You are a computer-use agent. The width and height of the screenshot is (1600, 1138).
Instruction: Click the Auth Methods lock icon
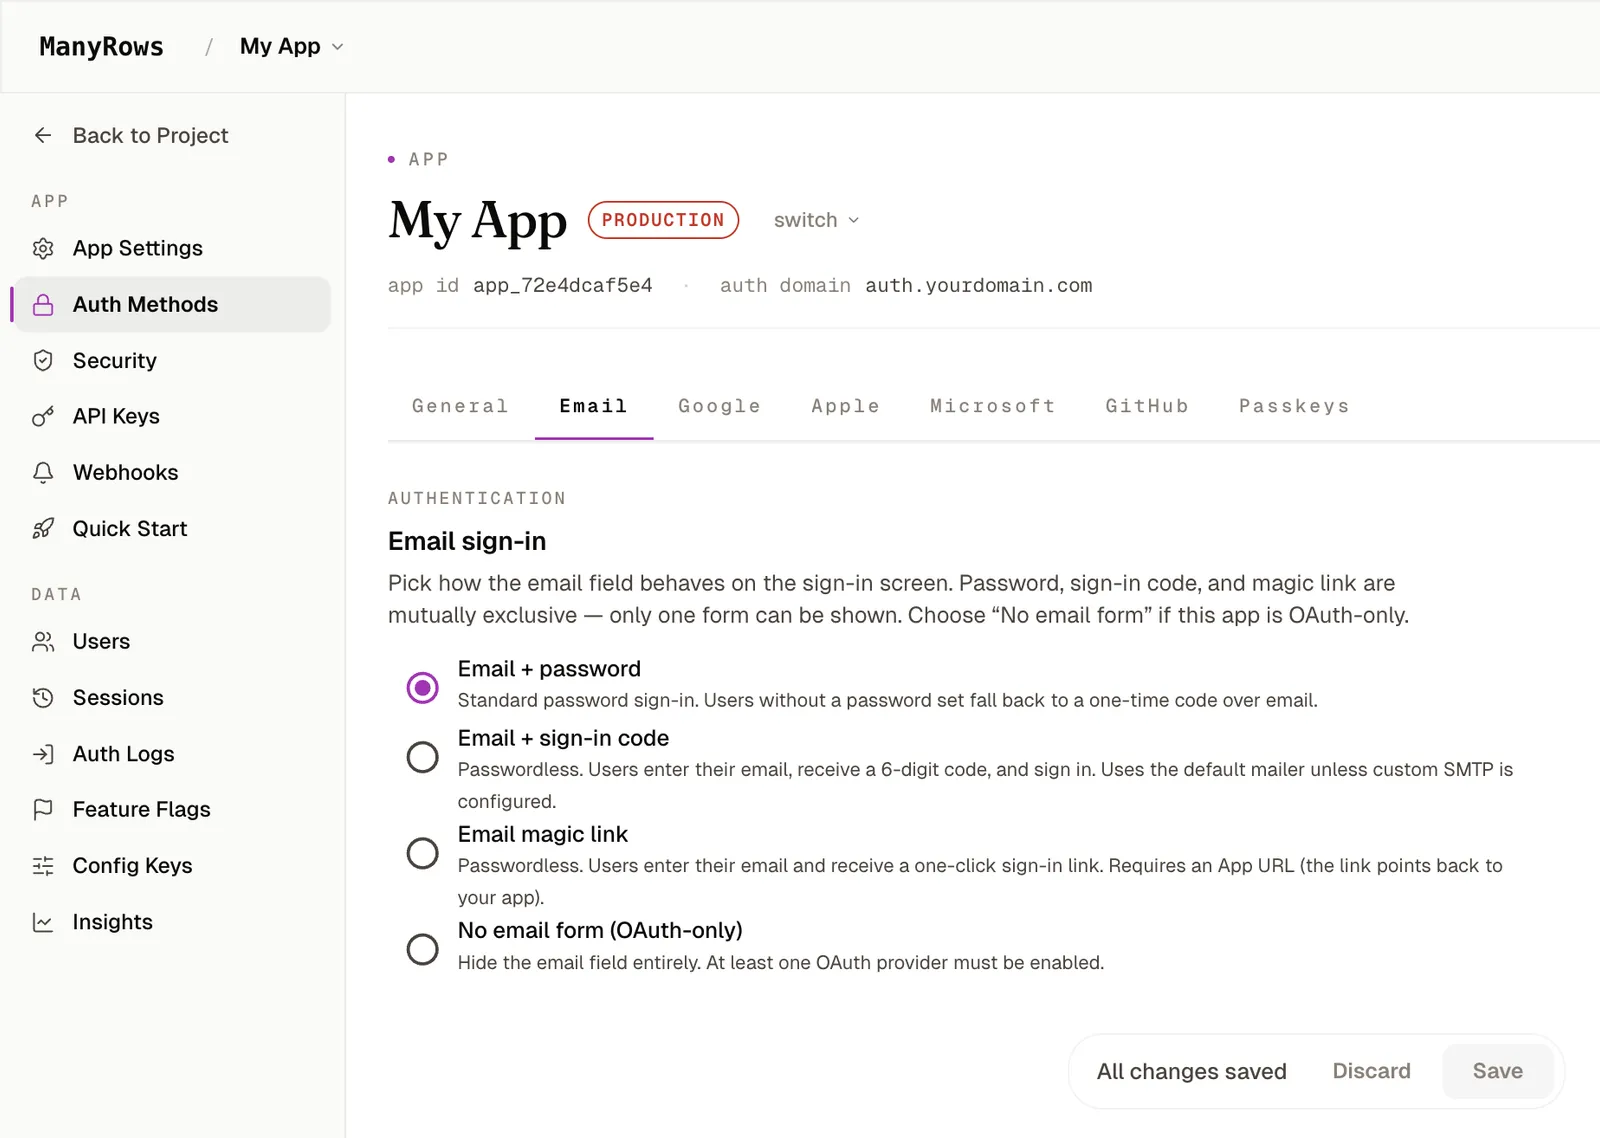pyautogui.click(x=43, y=304)
